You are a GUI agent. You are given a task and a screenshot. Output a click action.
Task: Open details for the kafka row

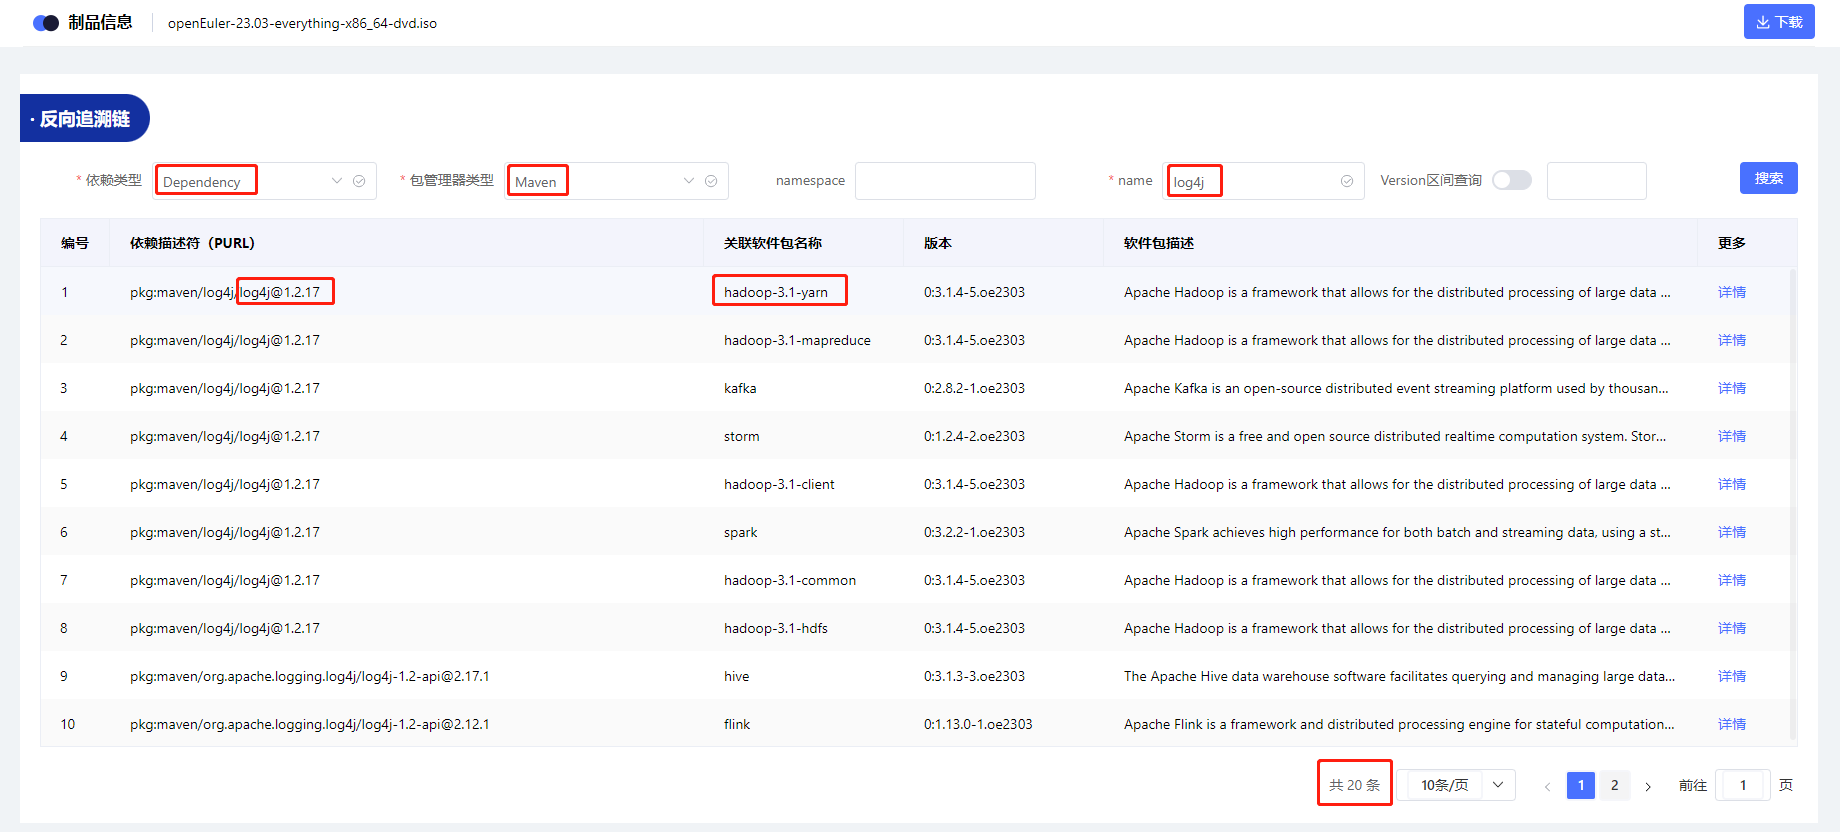tap(1731, 388)
